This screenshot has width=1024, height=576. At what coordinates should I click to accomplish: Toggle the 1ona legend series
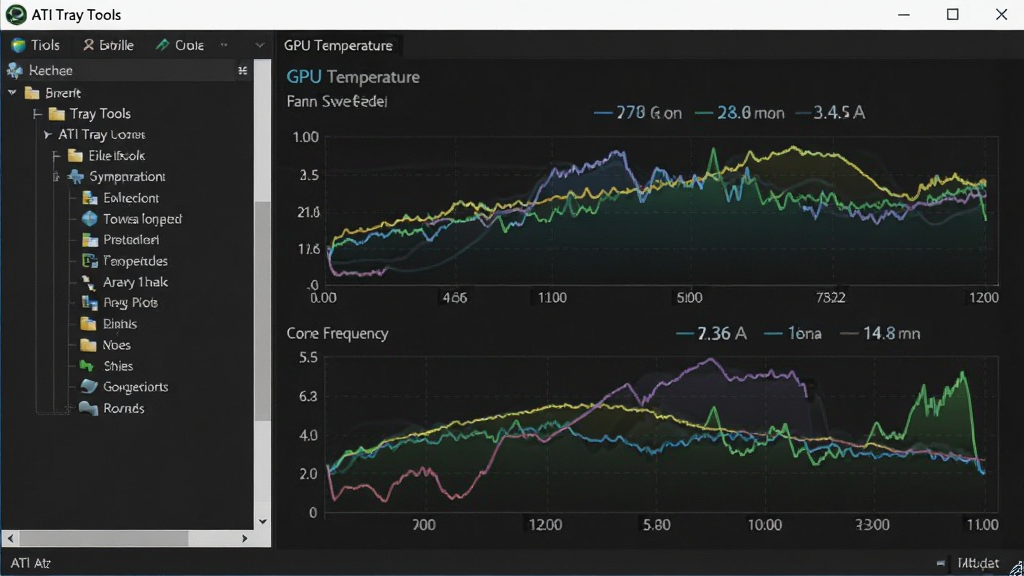(x=792, y=334)
